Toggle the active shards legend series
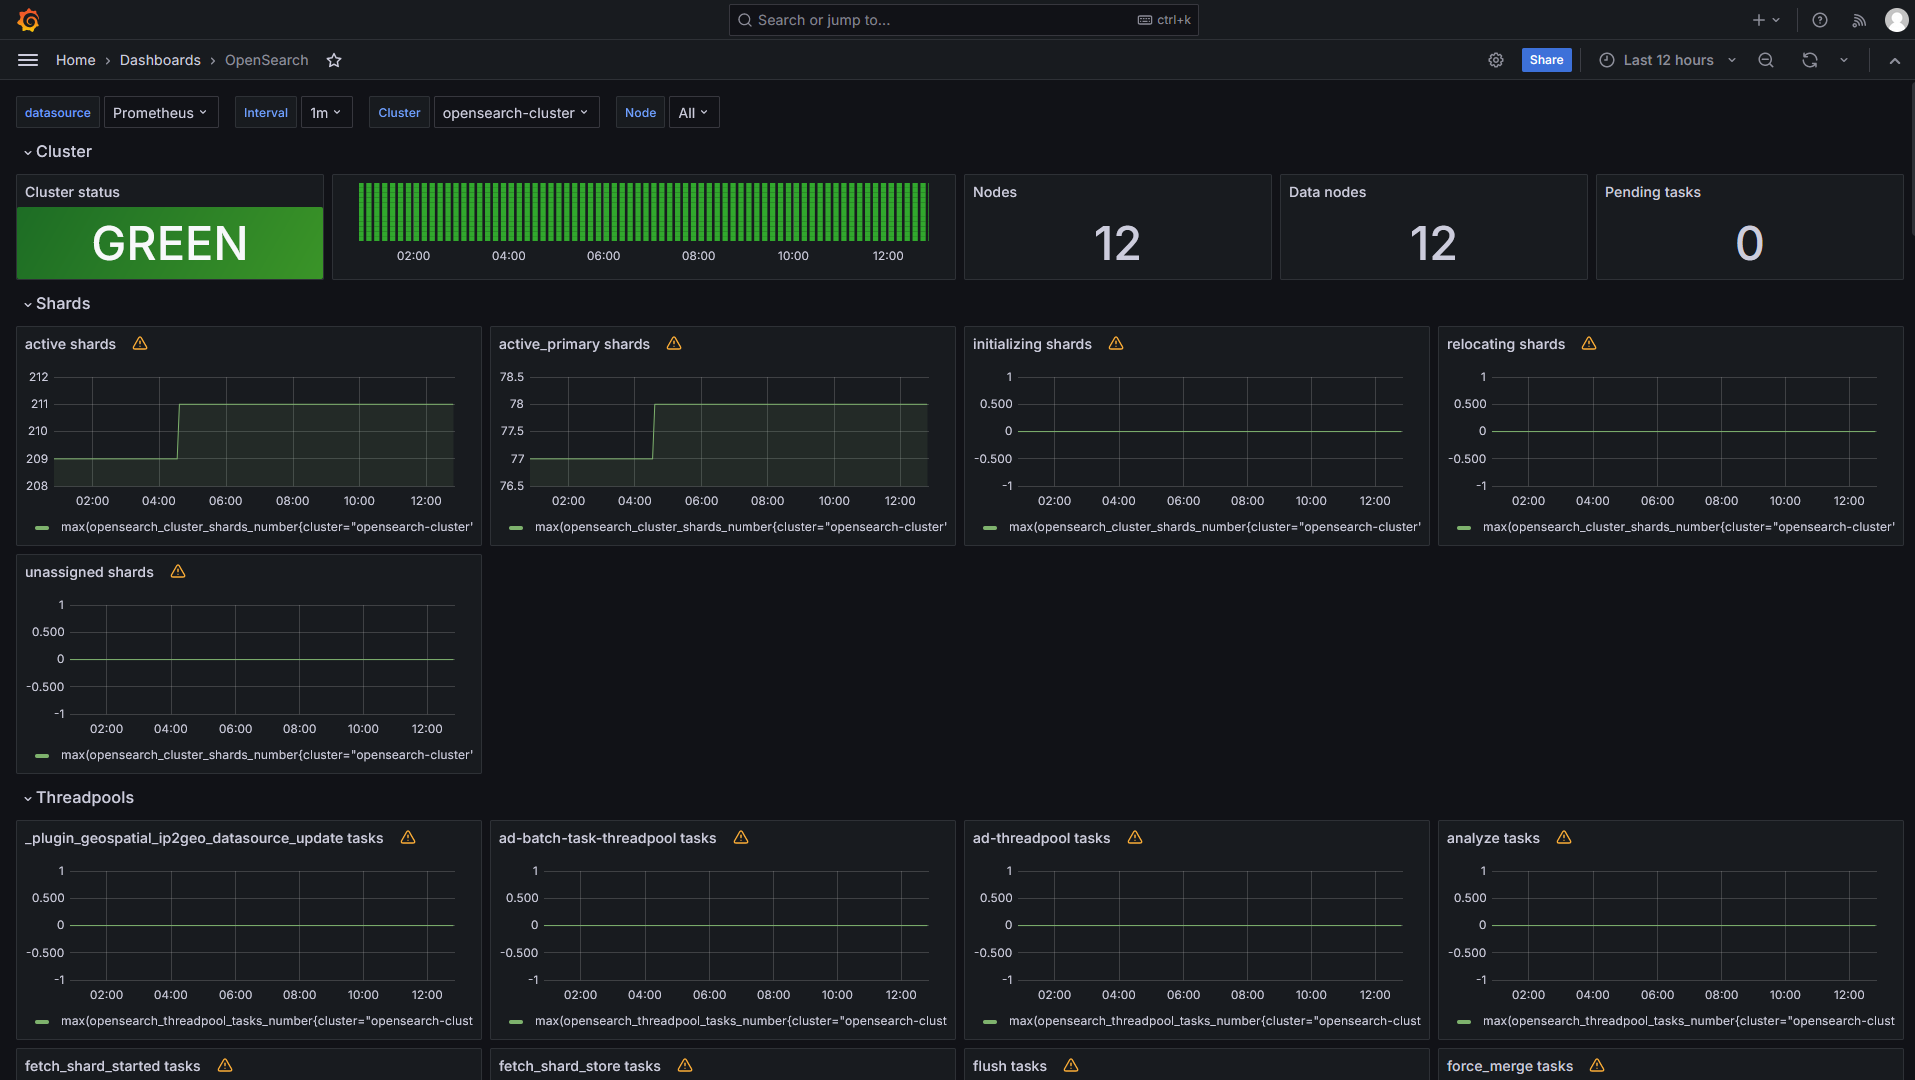1915x1080 pixels. [265, 527]
